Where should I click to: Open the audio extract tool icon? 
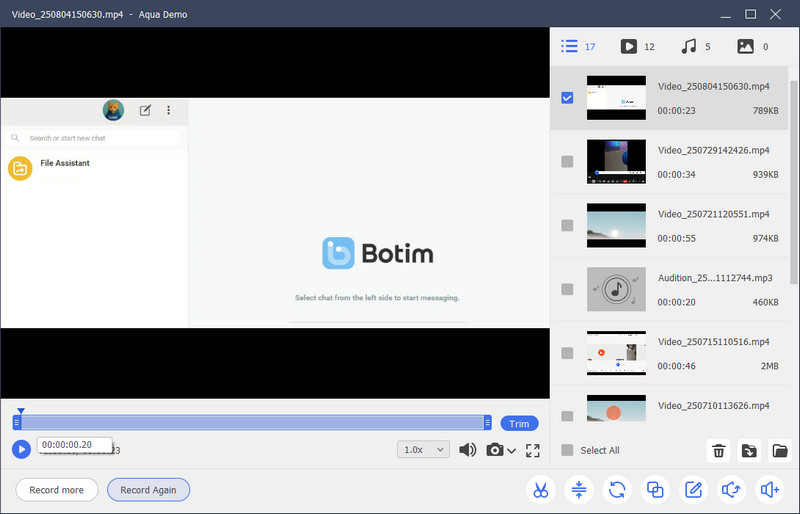click(x=731, y=490)
